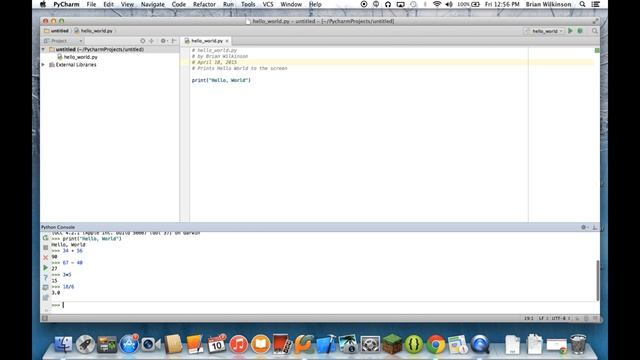Image resolution: width=640 pixels, height=360 pixels.
Task: Rerun the Python console
Action: 45,238
